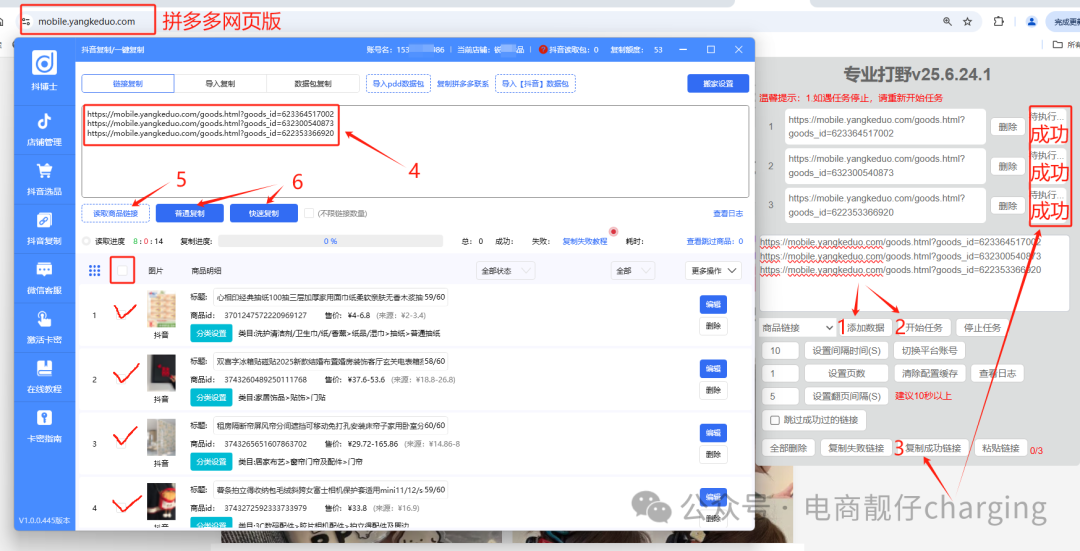Tick the checkbox for product row 3
This screenshot has height=551, width=1080.
[x=123, y=444]
